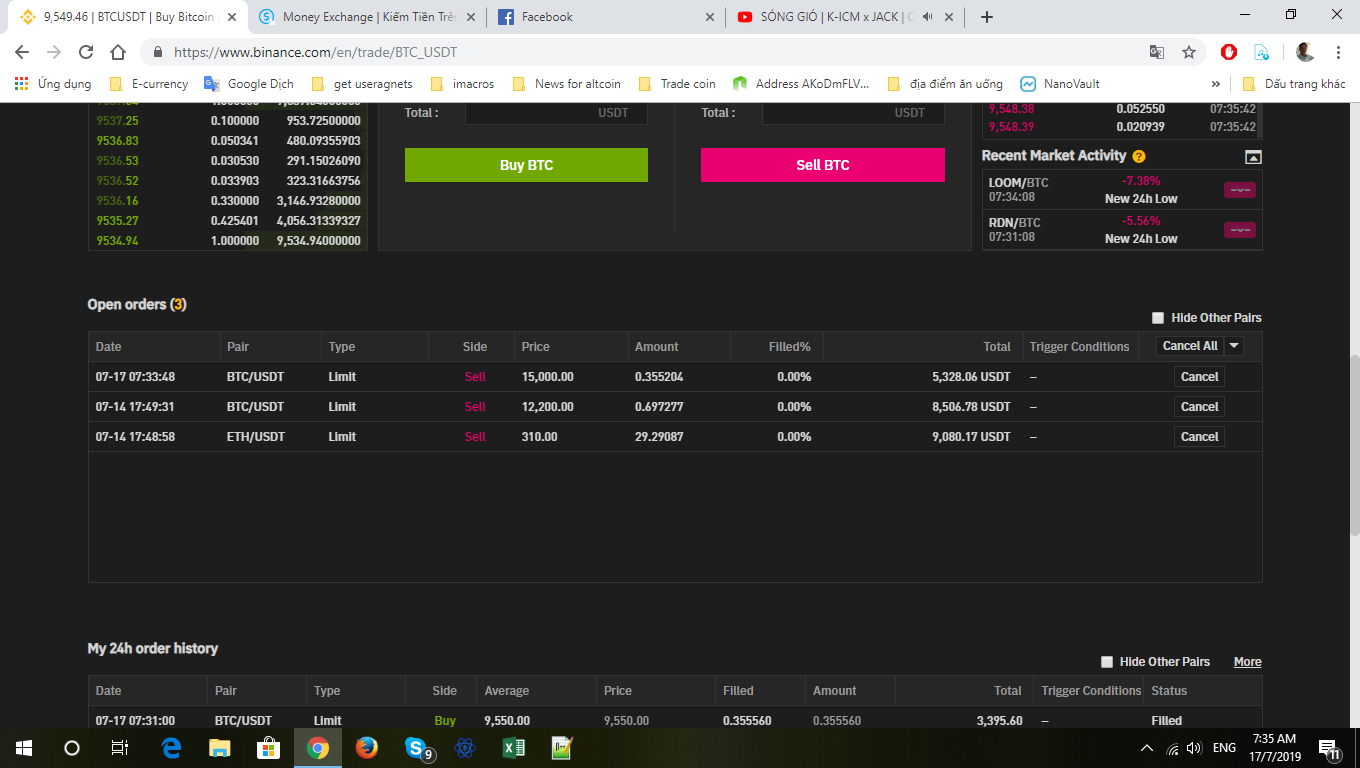This screenshot has width=1360, height=768.
Task: Expand the hidden bookmarks chevron
Action: pyautogui.click(x=1216, y=84)
